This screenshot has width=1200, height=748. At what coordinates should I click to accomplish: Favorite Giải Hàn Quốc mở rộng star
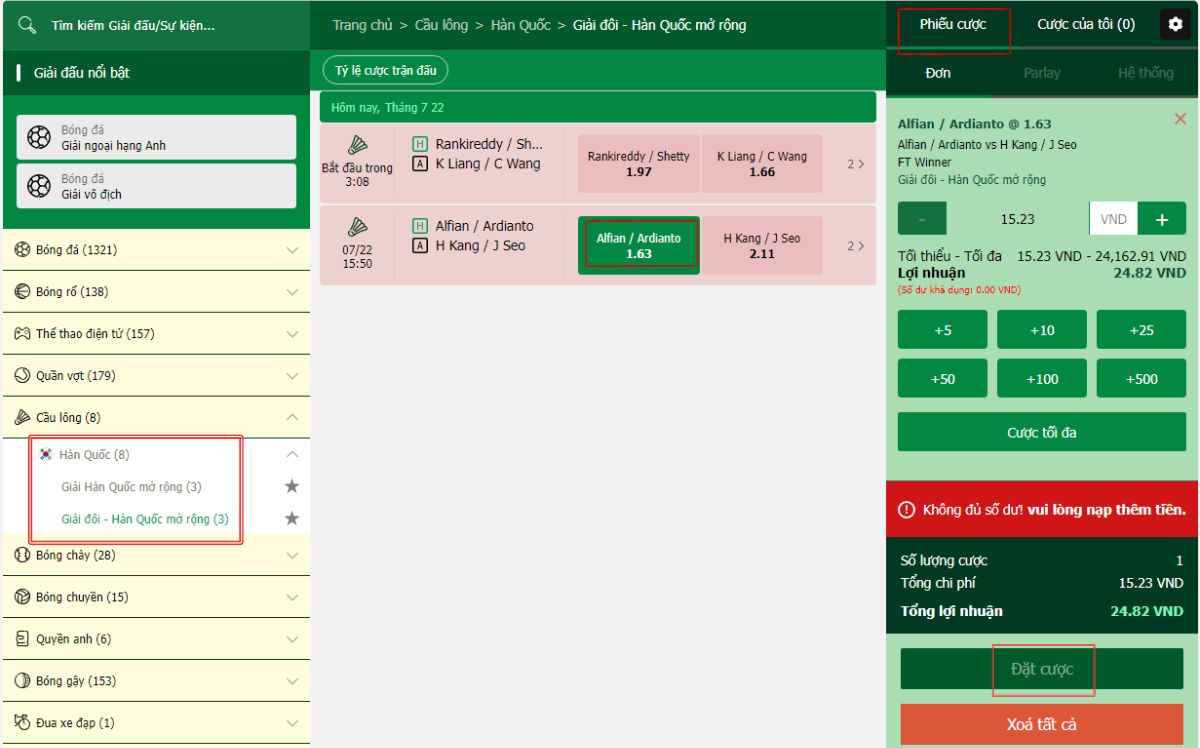click(292, 487)
